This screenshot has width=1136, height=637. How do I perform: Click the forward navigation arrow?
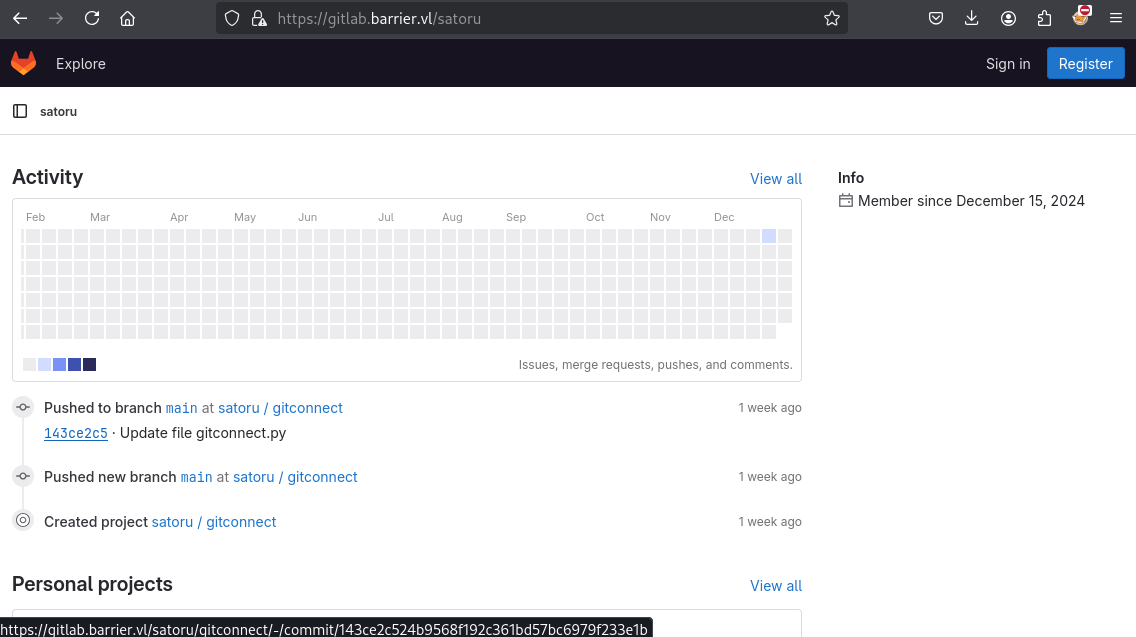tap(56, 18)
